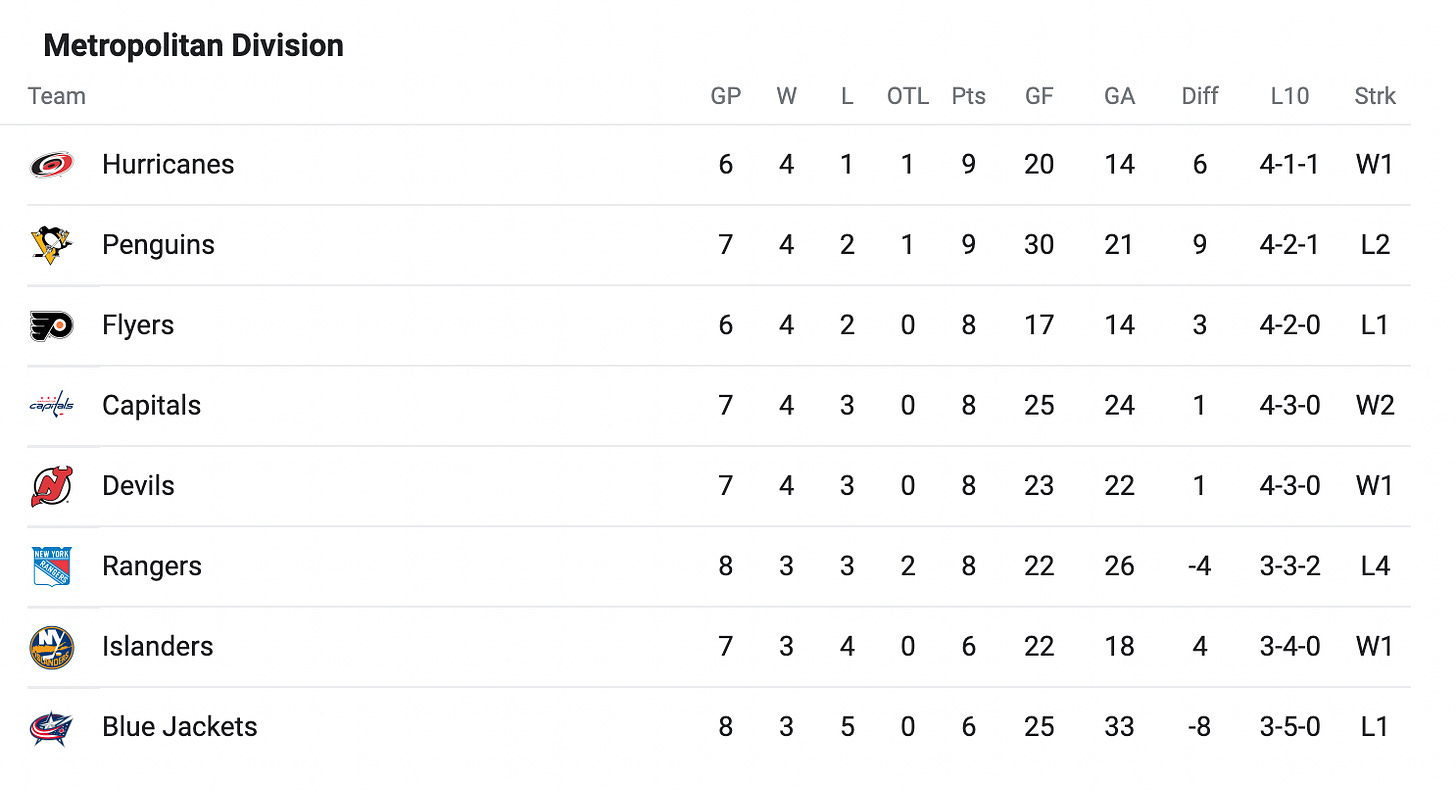Click the Metropolitan Division heading
This screenshot has height=792, width=1456.
[194, 46]
